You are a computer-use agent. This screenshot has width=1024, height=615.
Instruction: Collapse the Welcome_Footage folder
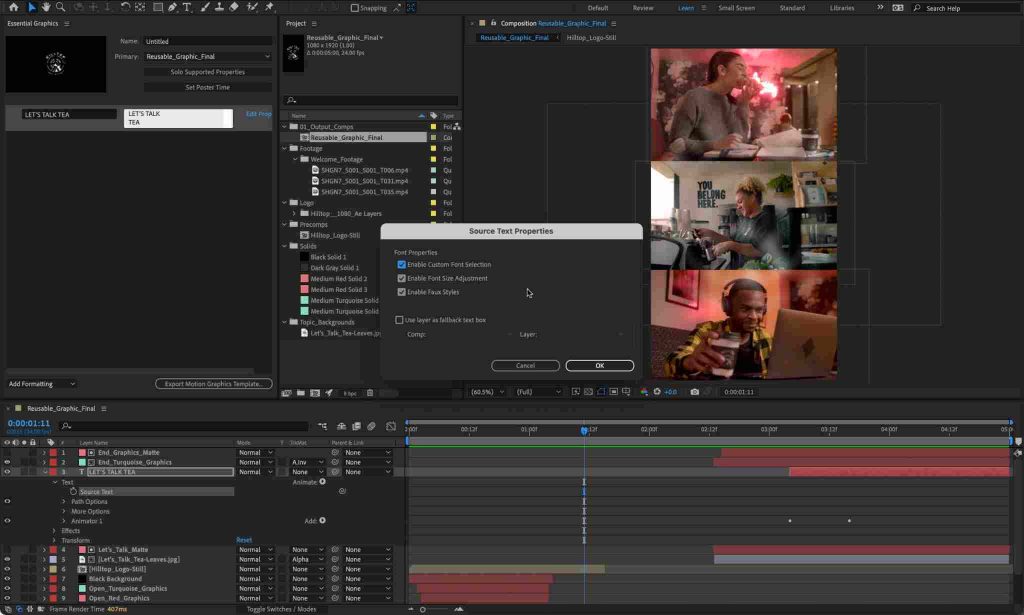point(295,159)
